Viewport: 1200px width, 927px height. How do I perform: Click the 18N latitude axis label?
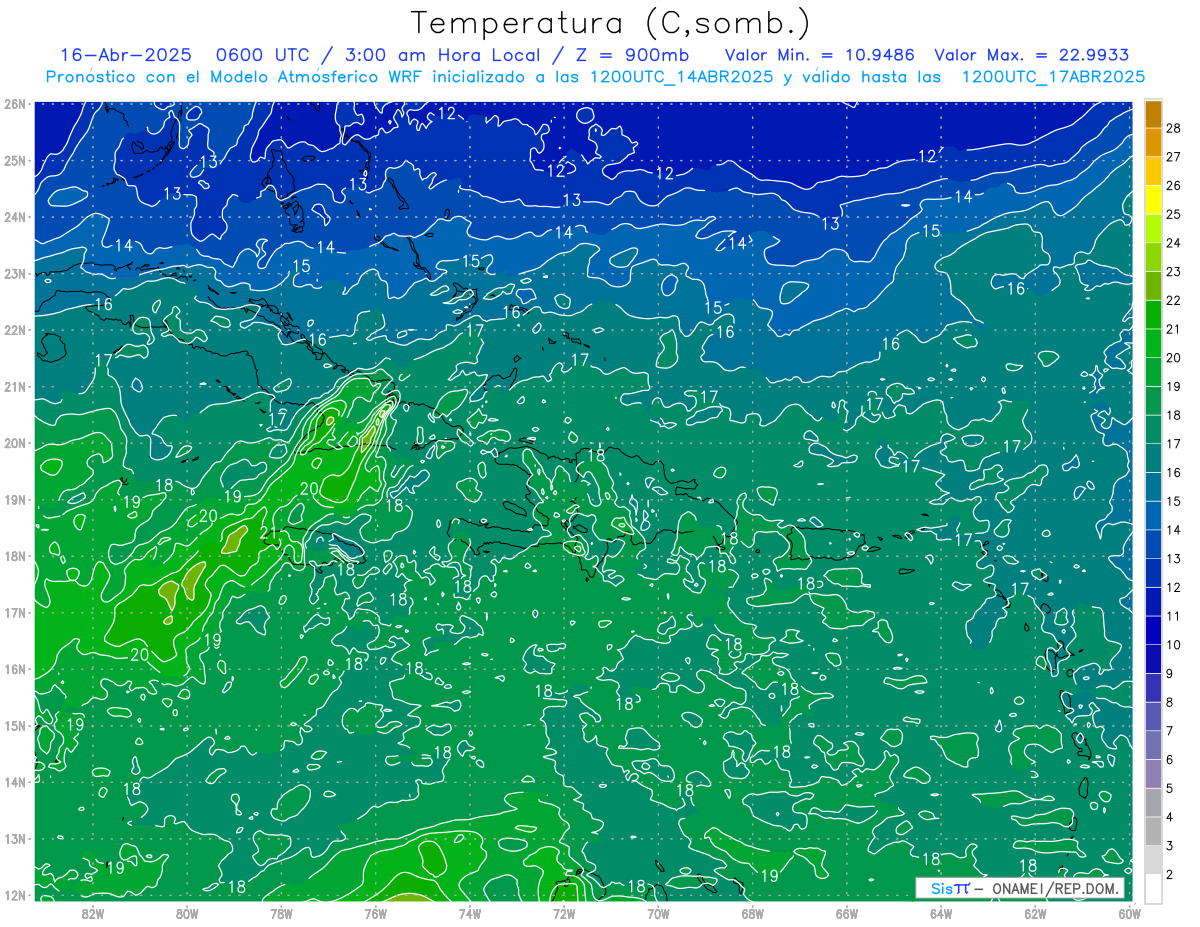[14, 556]
